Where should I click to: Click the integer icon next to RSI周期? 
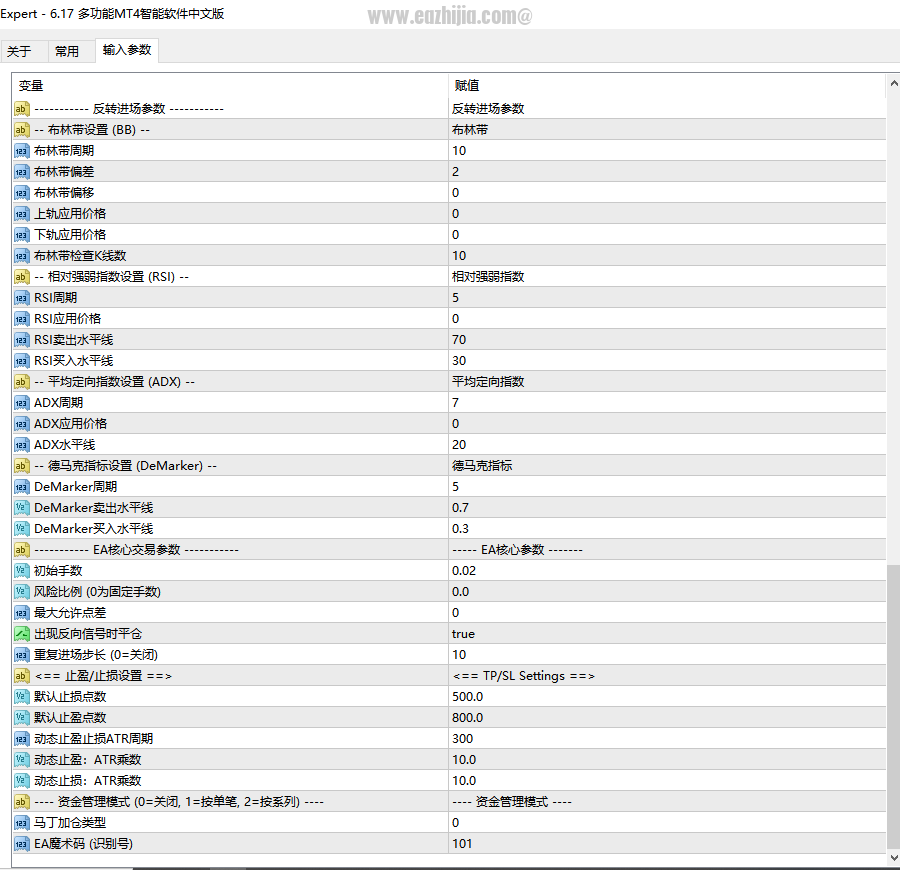pyautogui.click(x=21, y=298)
